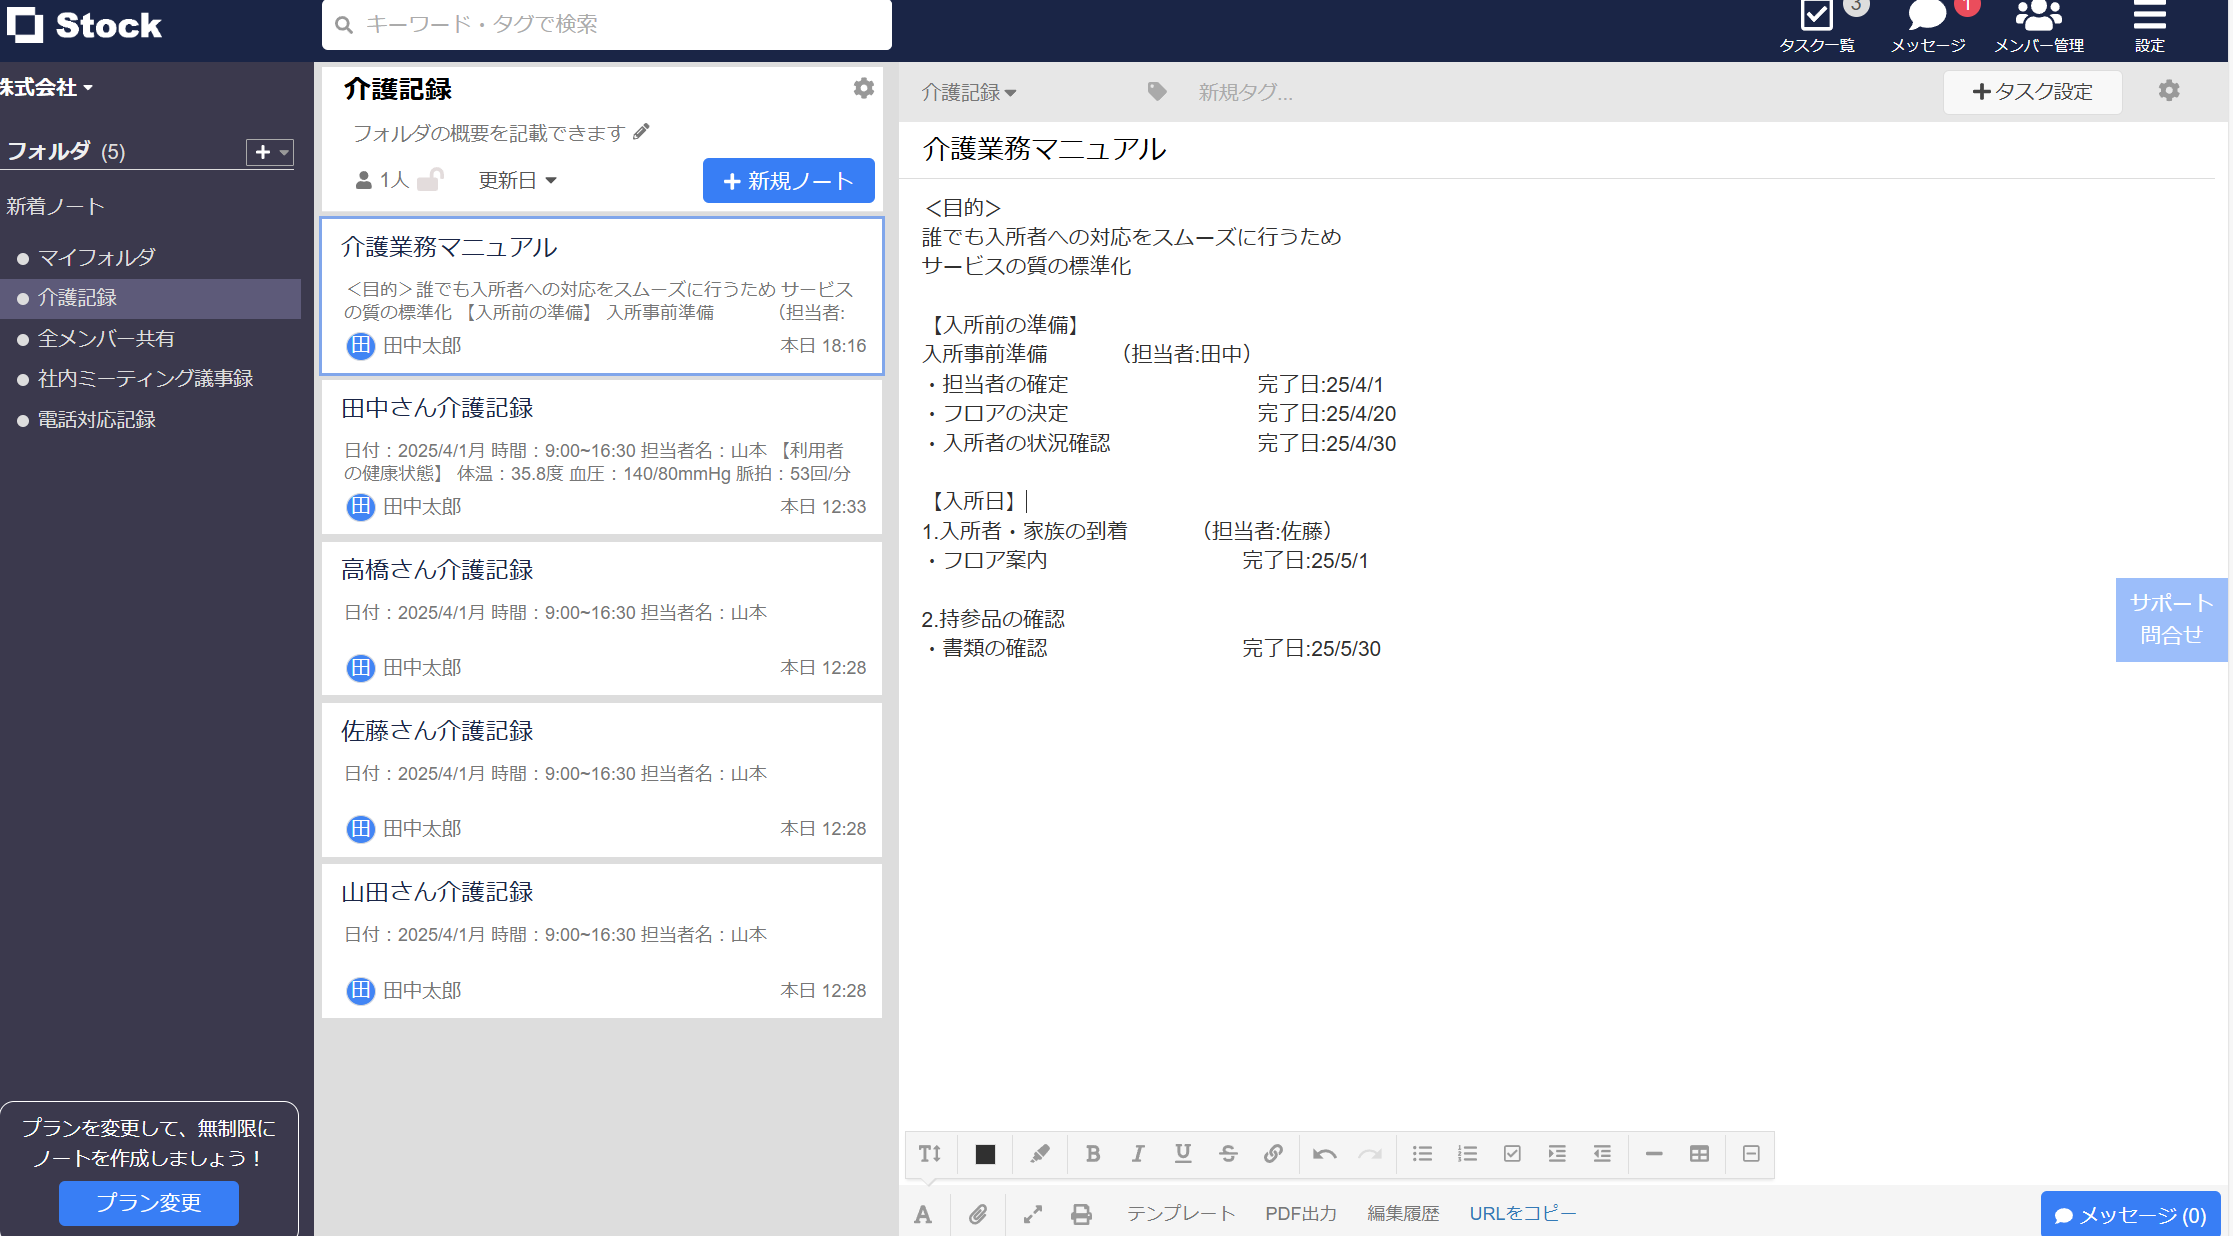Viewport: 2233px width, 1236px height.
Task: Toggle the folder lock icon
Action: coord(430,180)
